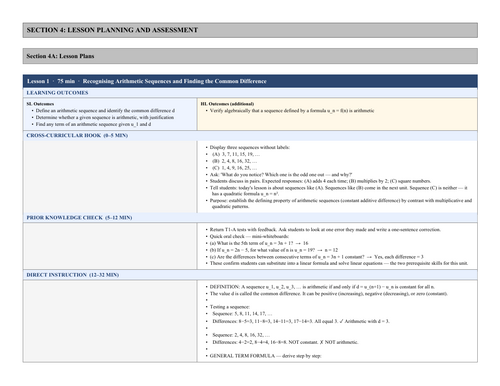500x386 pixels.
Task: Click 'These confirm students can substitute' bullet
Action: coord(338,263)
